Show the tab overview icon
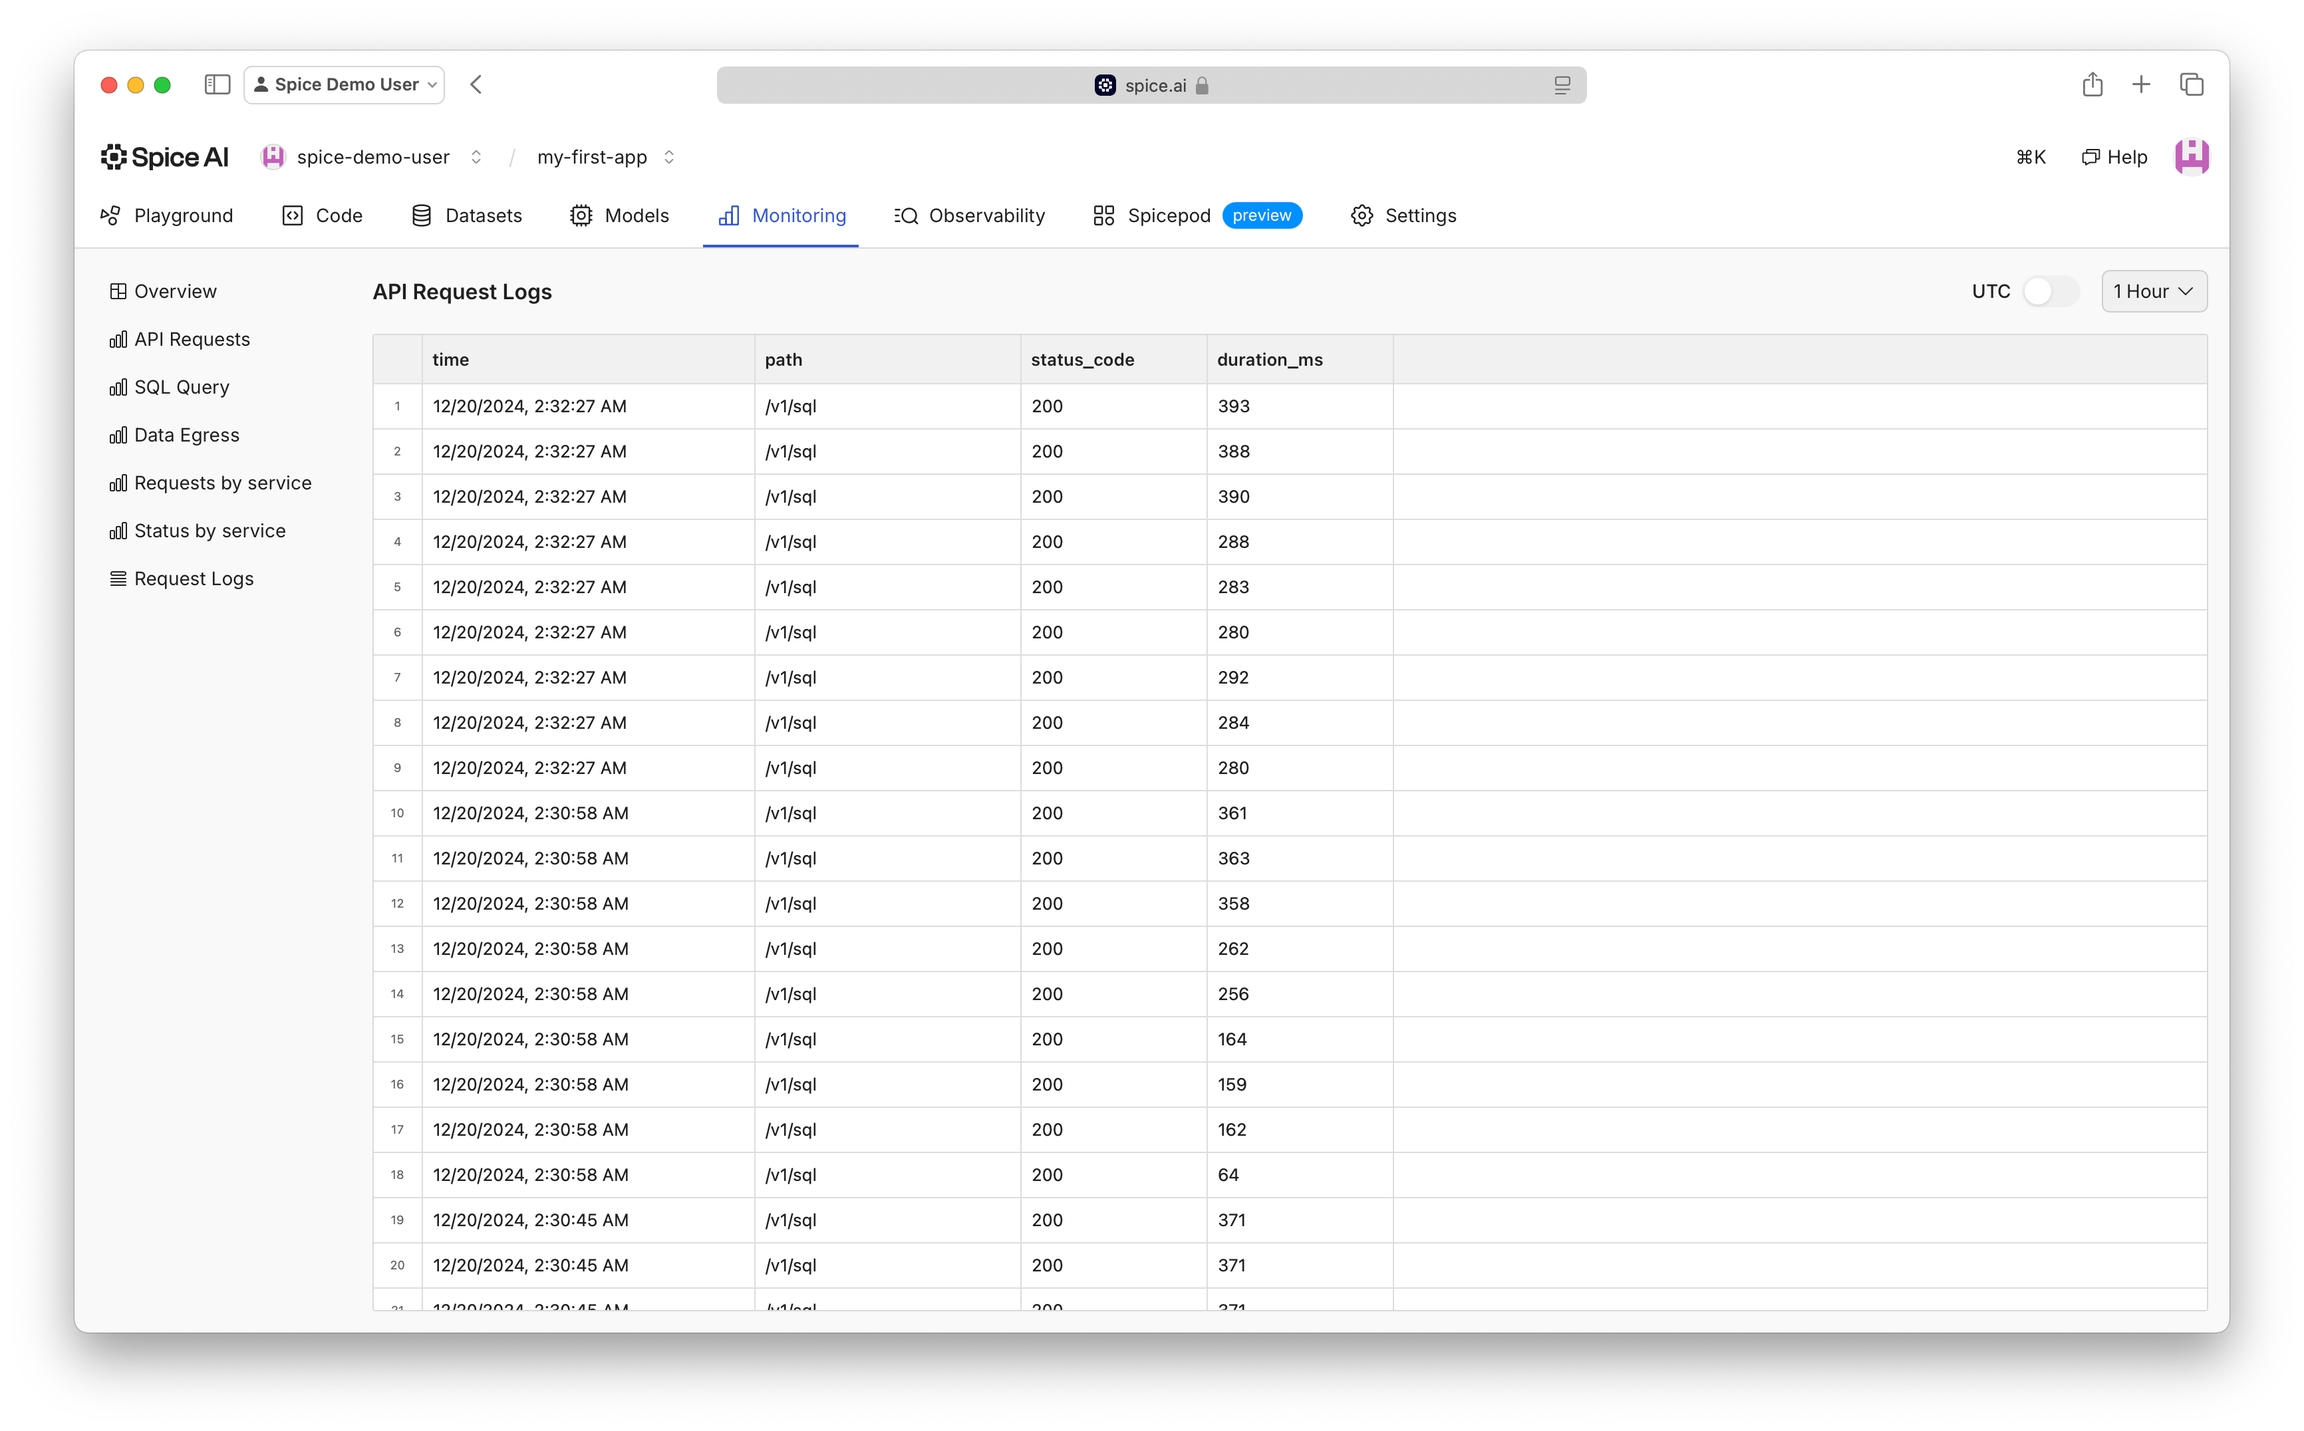The height and width of the screenshot is (1431, 2304). [2191, 85]
